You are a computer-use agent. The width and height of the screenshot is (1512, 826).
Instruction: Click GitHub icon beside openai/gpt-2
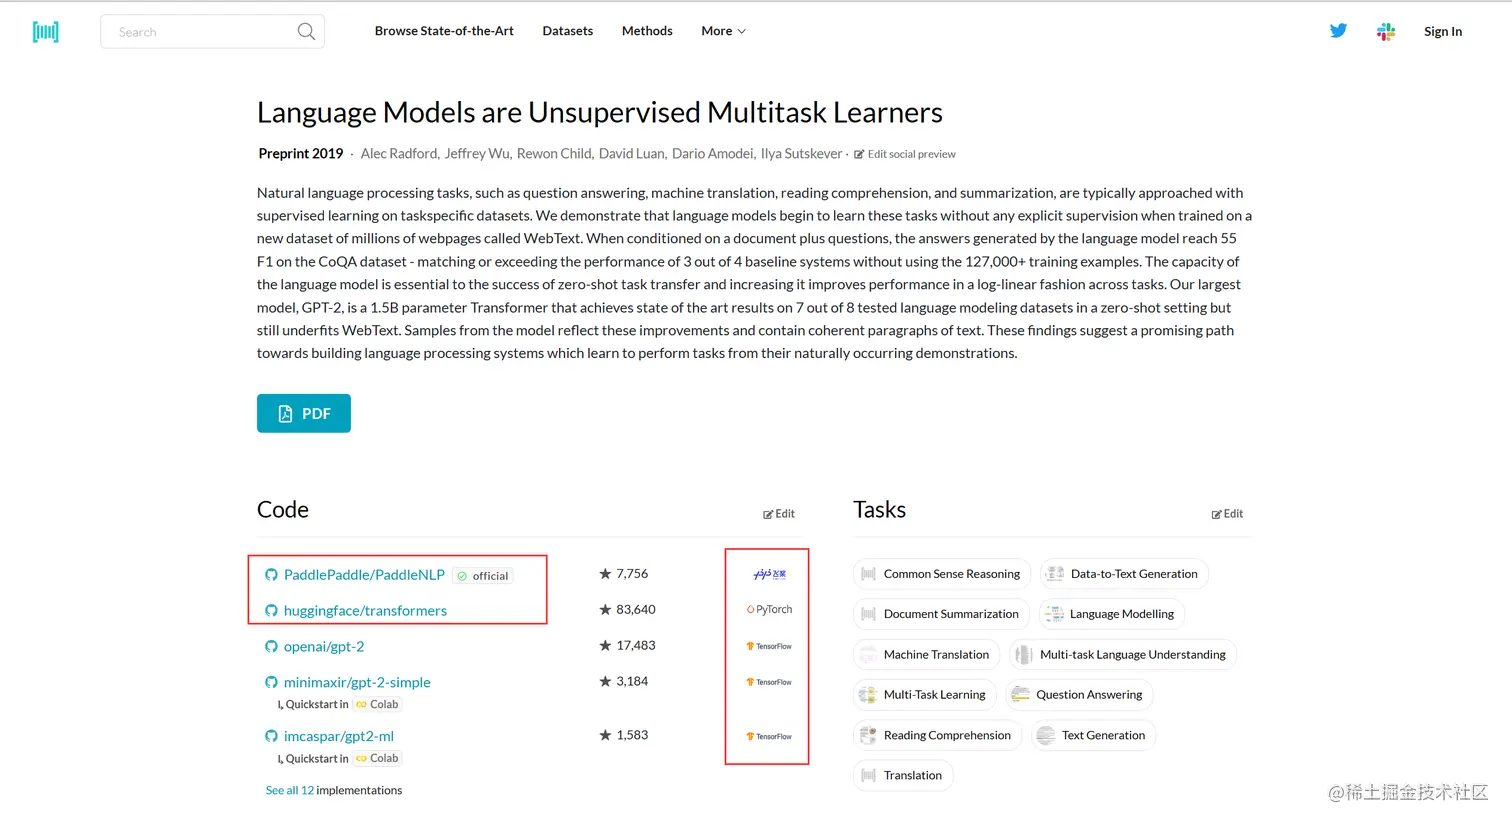(271, 647)
